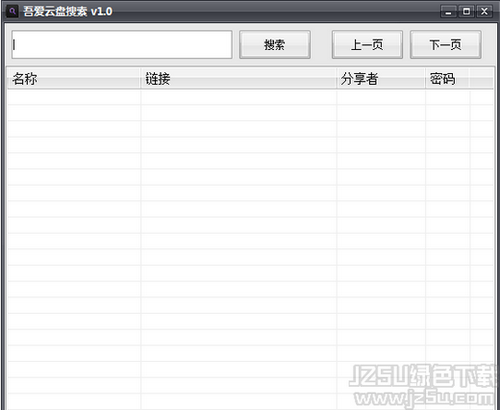Screen dimensions: 500x410
Task: Sort by the 密码 column header
Action: click(448, 79)
